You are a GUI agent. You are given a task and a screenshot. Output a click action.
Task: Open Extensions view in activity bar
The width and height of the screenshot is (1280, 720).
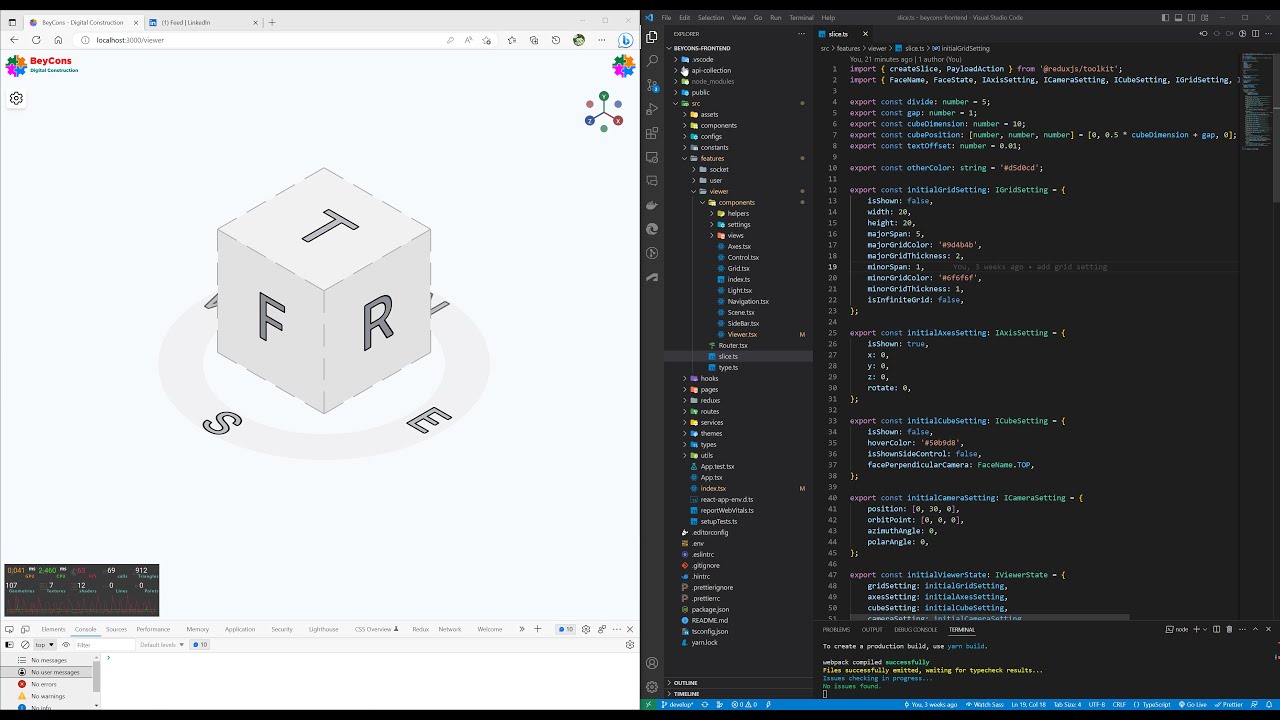pos(652,133)
